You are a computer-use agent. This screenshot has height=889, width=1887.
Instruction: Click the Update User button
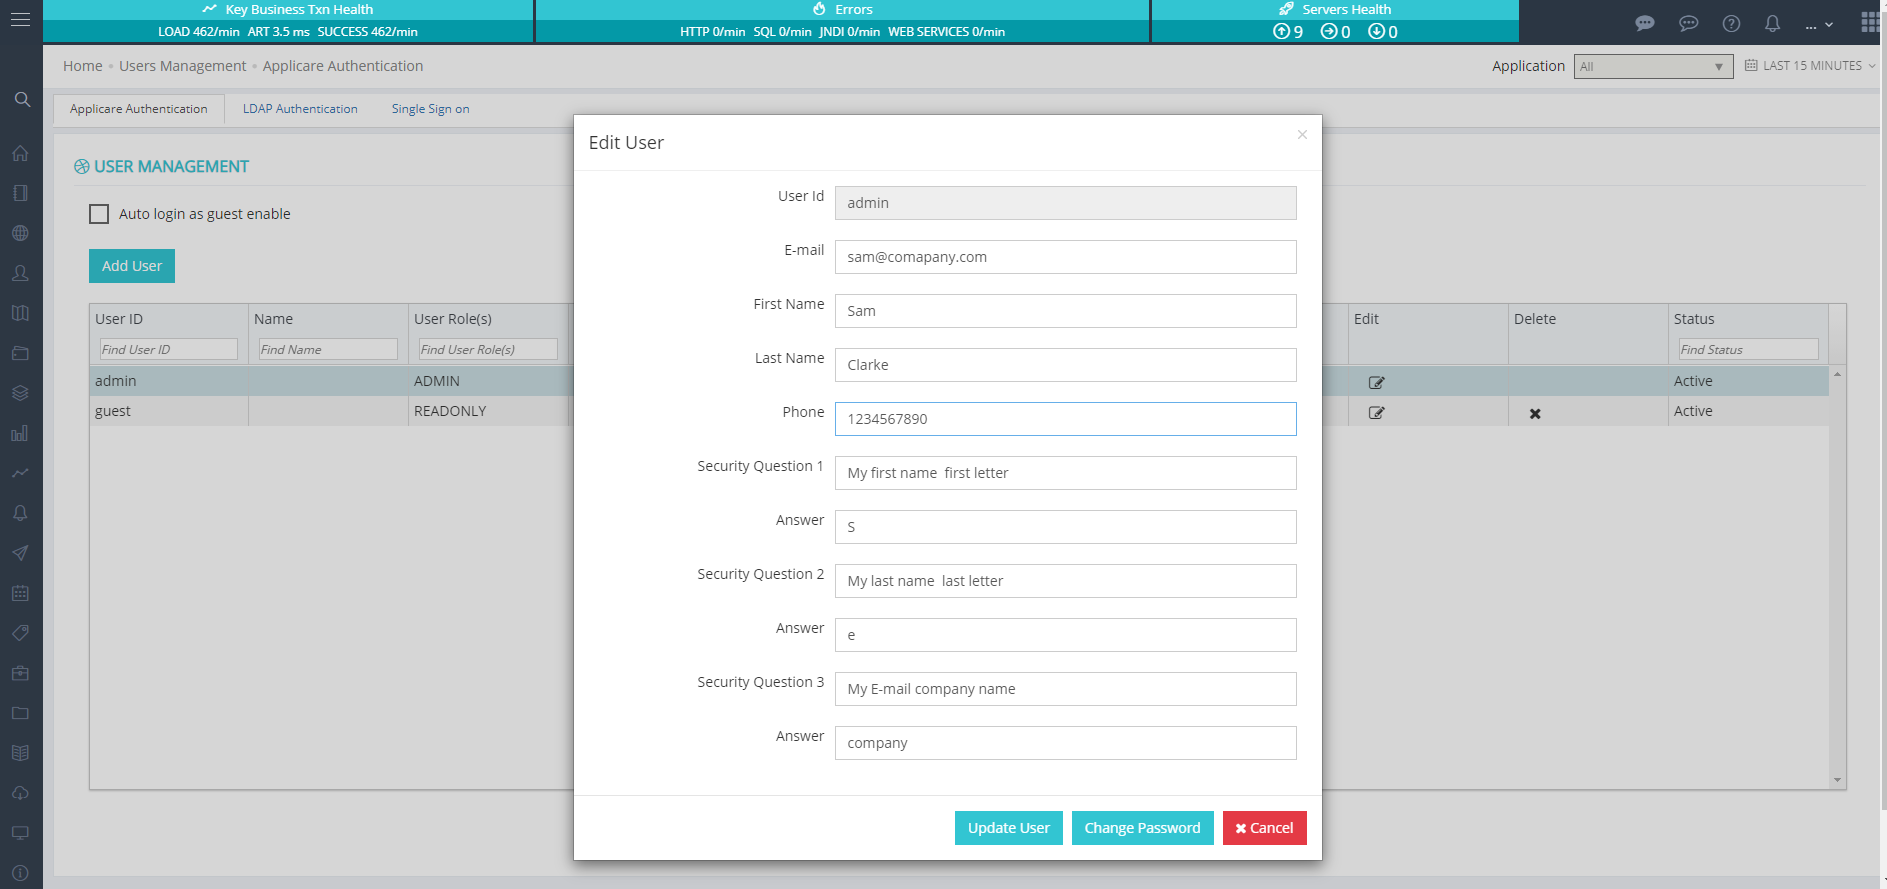1008,828
